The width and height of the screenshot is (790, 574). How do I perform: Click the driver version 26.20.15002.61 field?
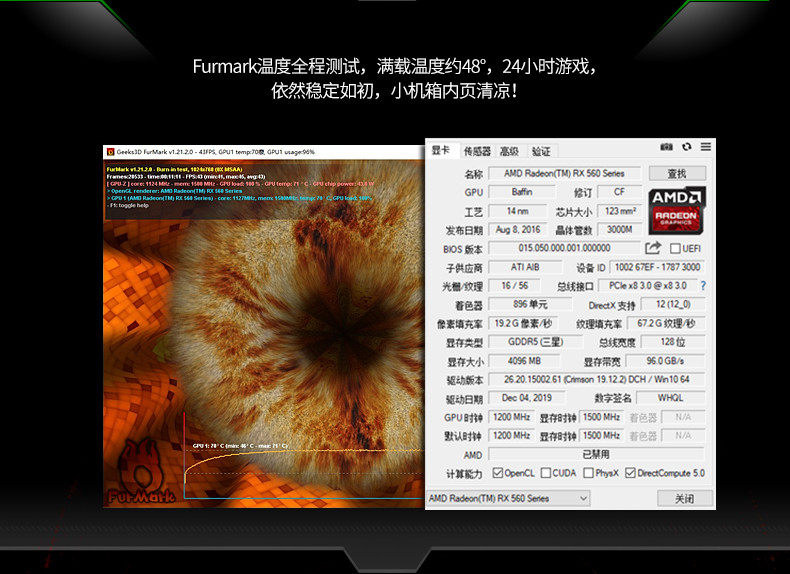click(x=597, y=379)
